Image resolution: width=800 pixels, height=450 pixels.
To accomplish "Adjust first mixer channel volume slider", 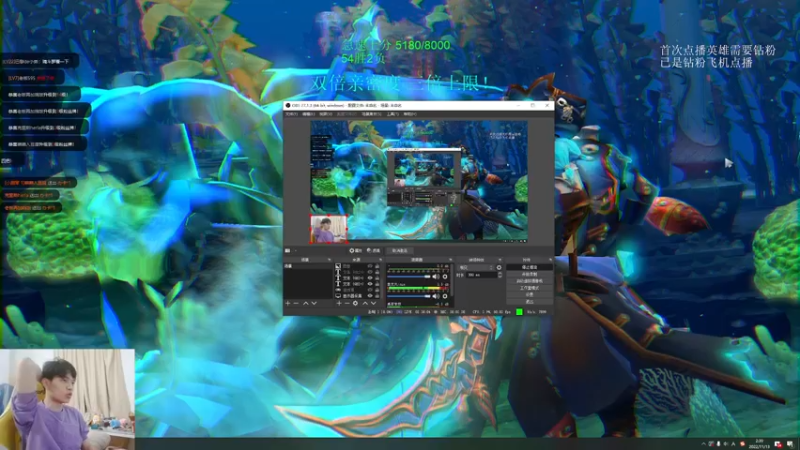I will click(409, 277).
